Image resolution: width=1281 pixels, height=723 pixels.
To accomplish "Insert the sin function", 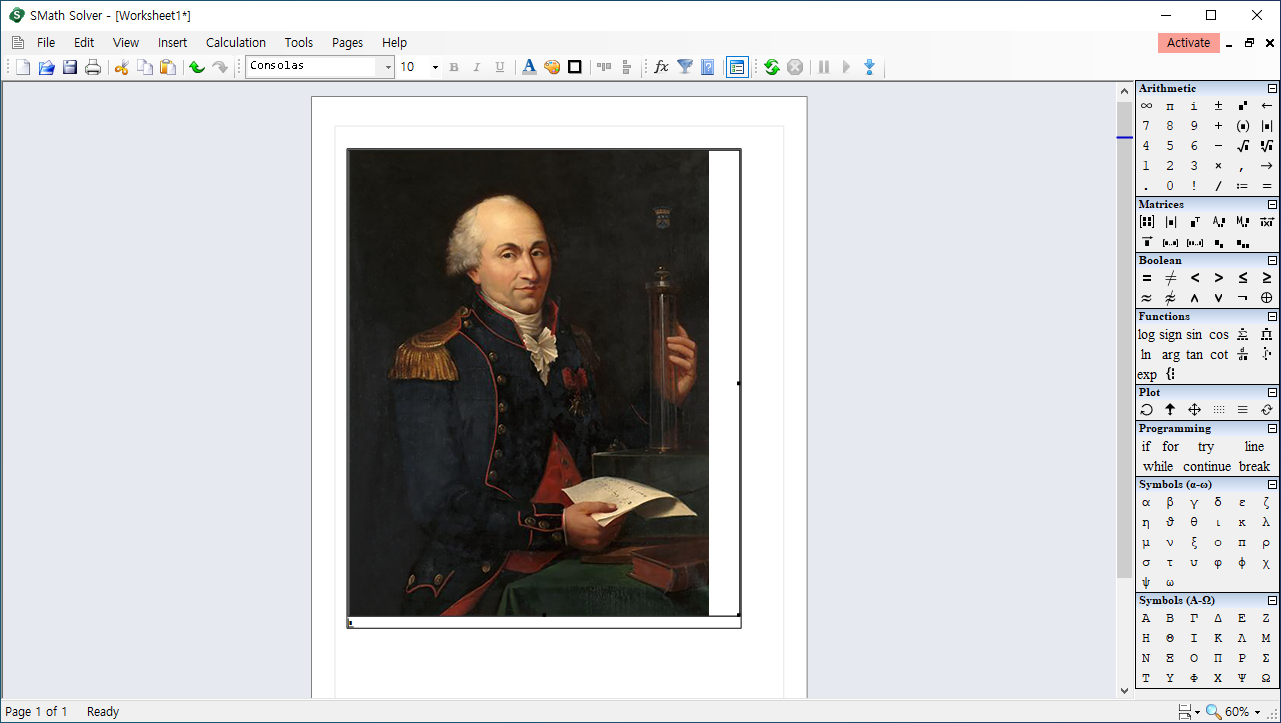I will point(1194,335).
